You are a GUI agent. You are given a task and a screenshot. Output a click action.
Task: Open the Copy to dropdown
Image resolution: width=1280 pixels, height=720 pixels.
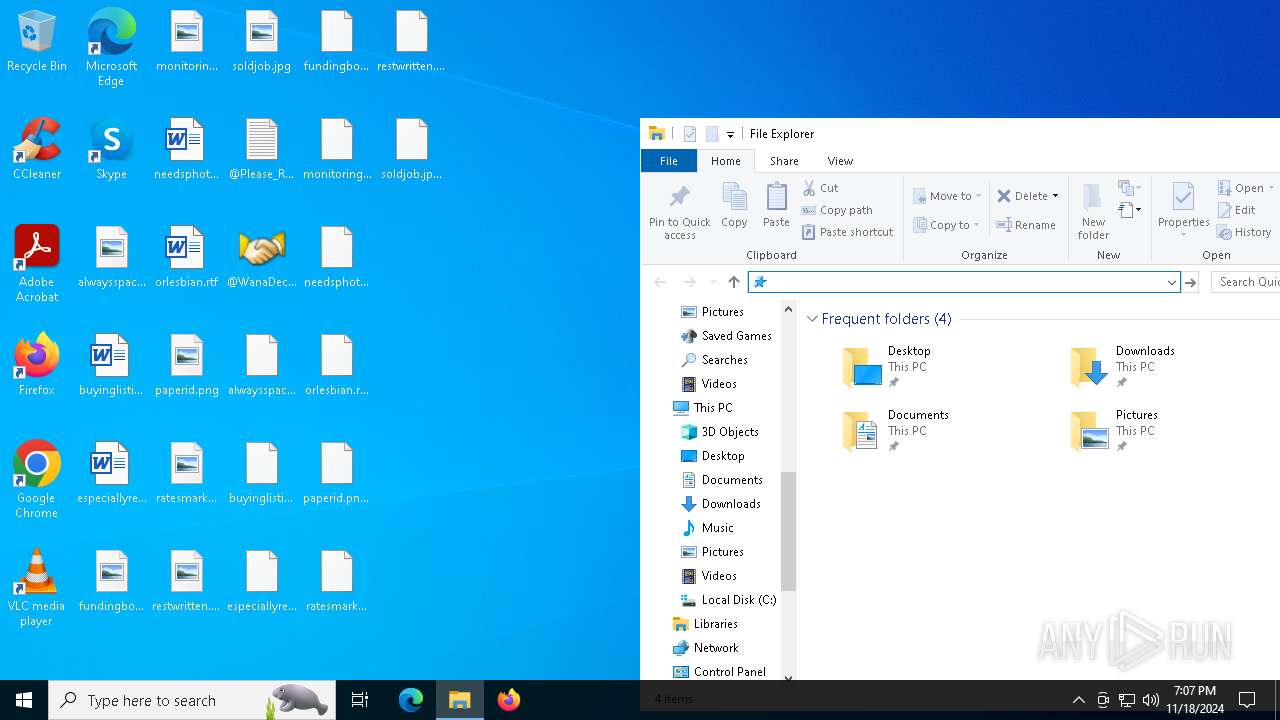click(946, 225)
